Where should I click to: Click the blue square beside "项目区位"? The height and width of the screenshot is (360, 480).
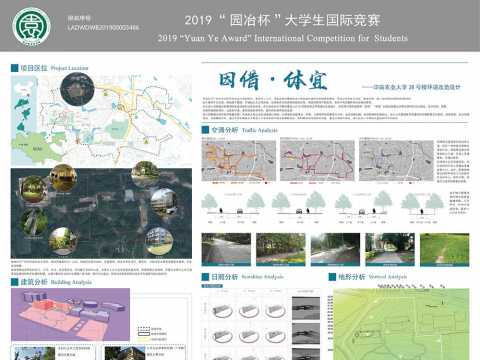[14, 68]
